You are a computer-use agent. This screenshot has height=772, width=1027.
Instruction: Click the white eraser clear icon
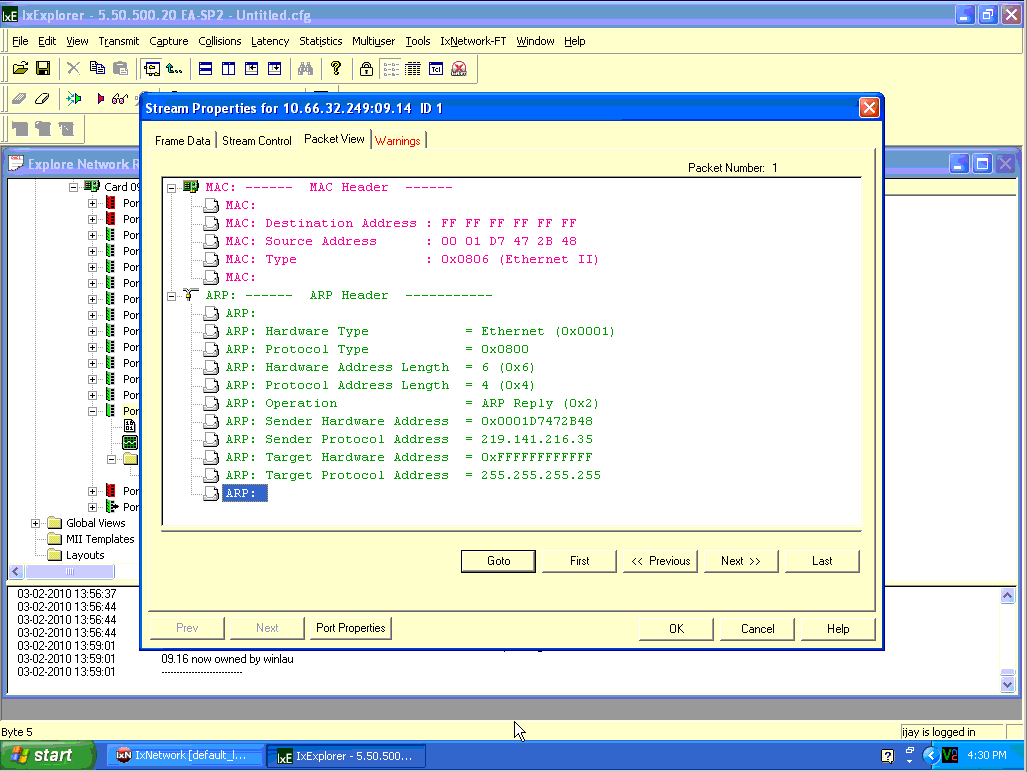pyautogui.click(x=42, y=99)
